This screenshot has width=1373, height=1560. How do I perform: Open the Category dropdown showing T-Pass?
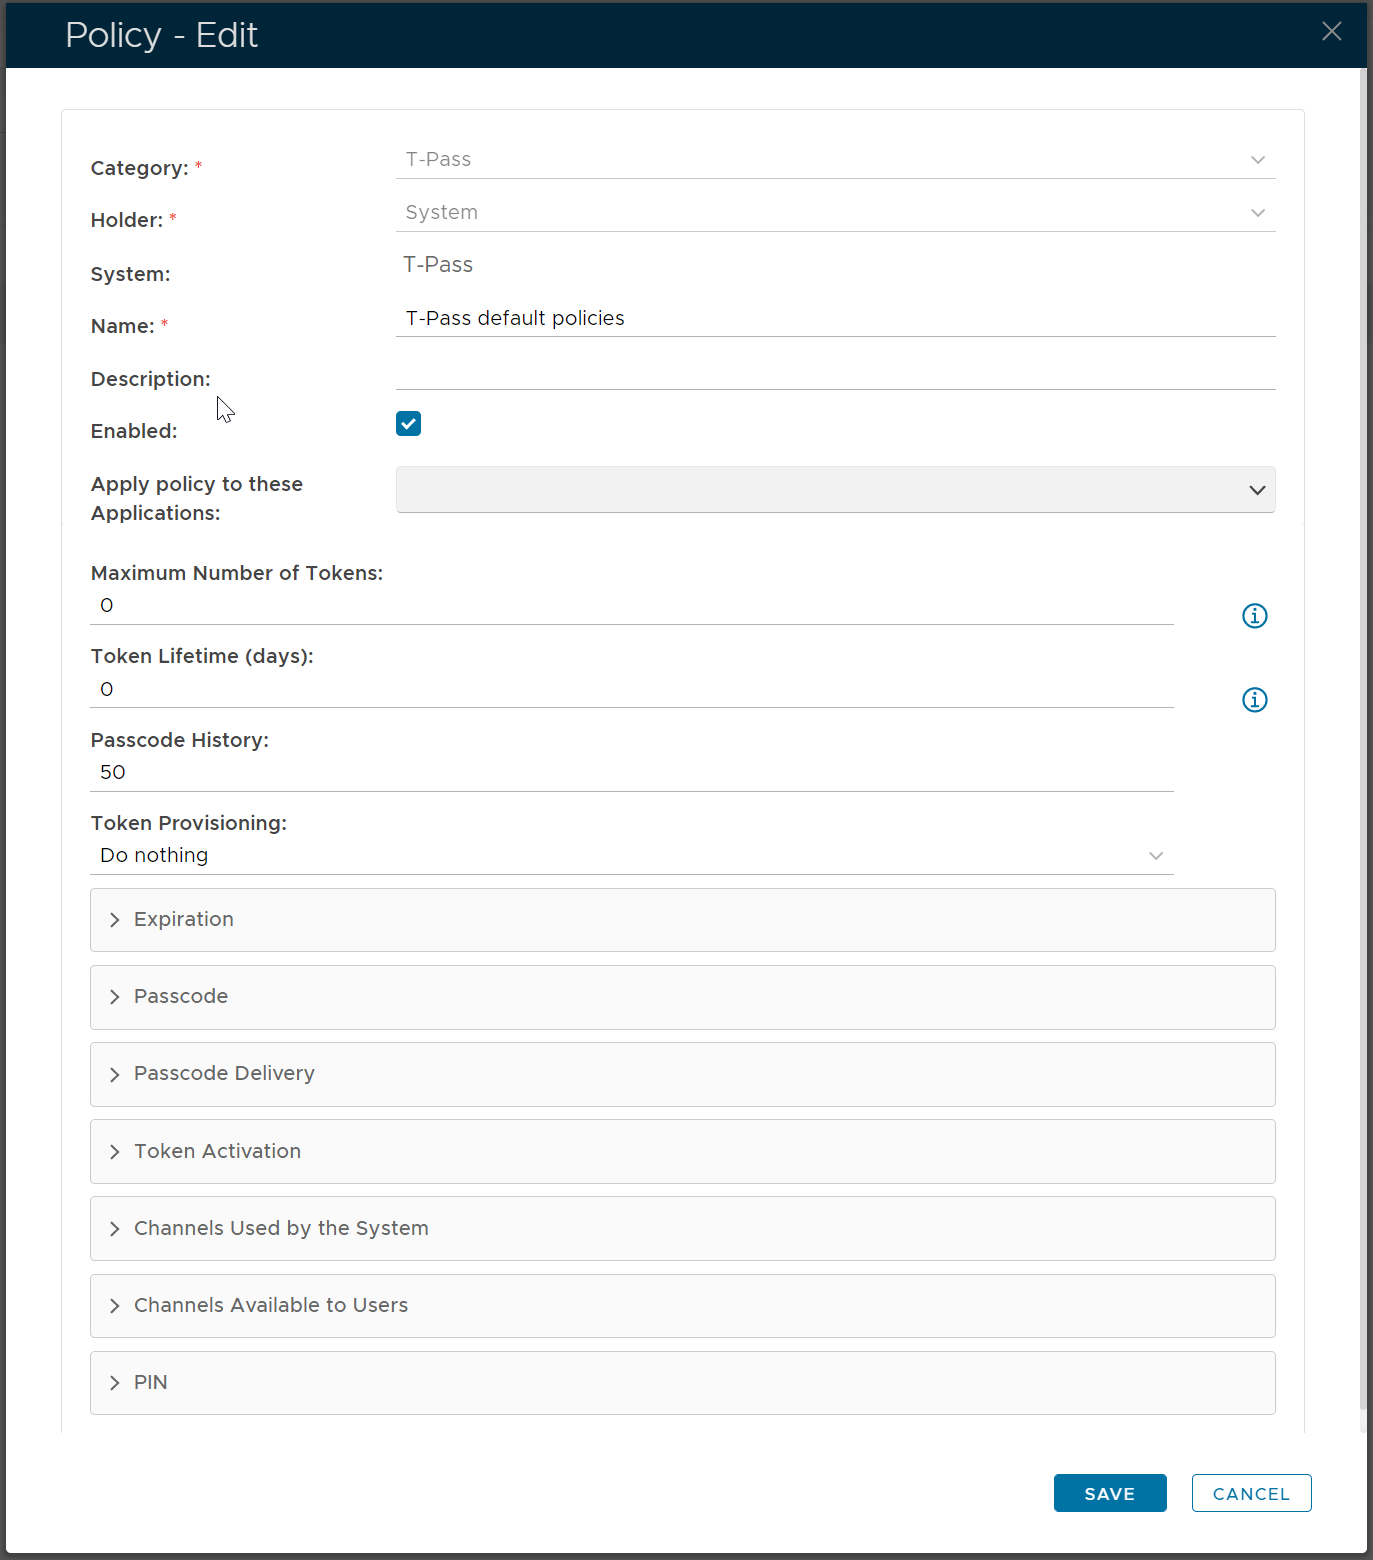tap(835, 160)
